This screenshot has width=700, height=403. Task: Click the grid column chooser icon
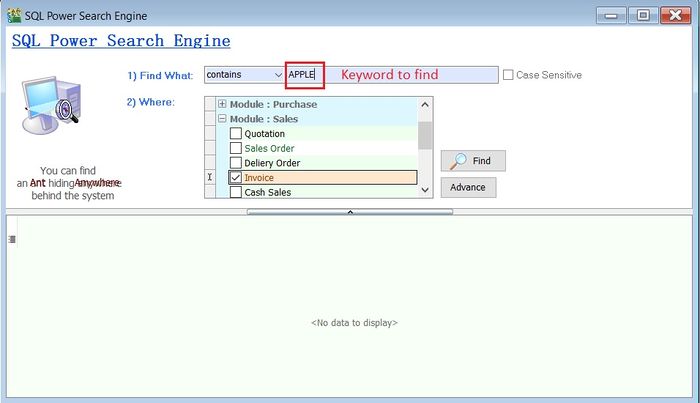pos(12,239)
